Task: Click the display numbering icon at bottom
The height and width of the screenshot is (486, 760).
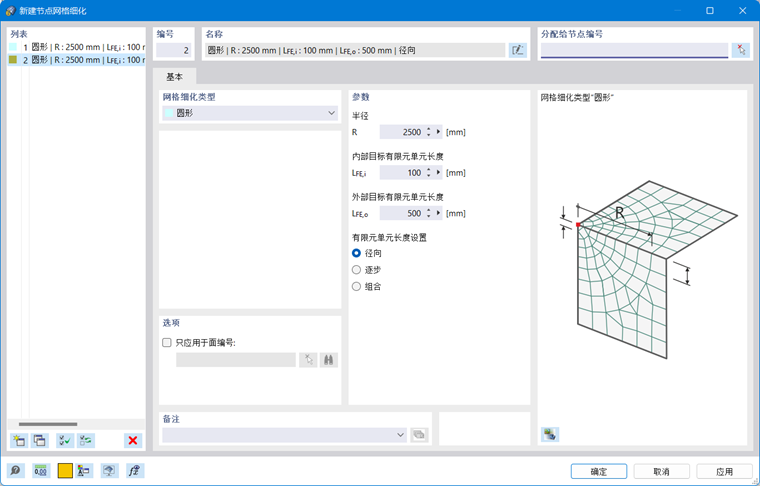Action: [85, 470]
